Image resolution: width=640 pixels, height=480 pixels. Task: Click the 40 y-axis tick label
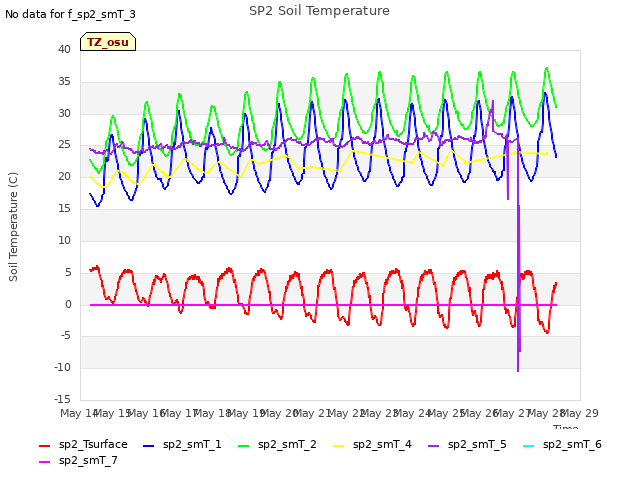point(64,49)
